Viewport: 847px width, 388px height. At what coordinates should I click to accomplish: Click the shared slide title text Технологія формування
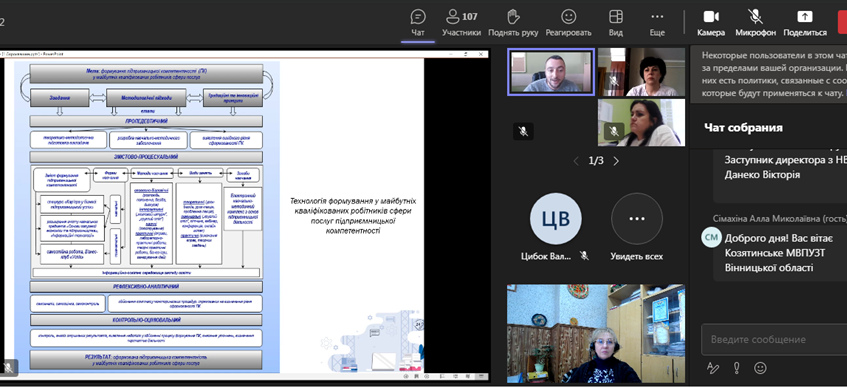(x=353, y=216)
